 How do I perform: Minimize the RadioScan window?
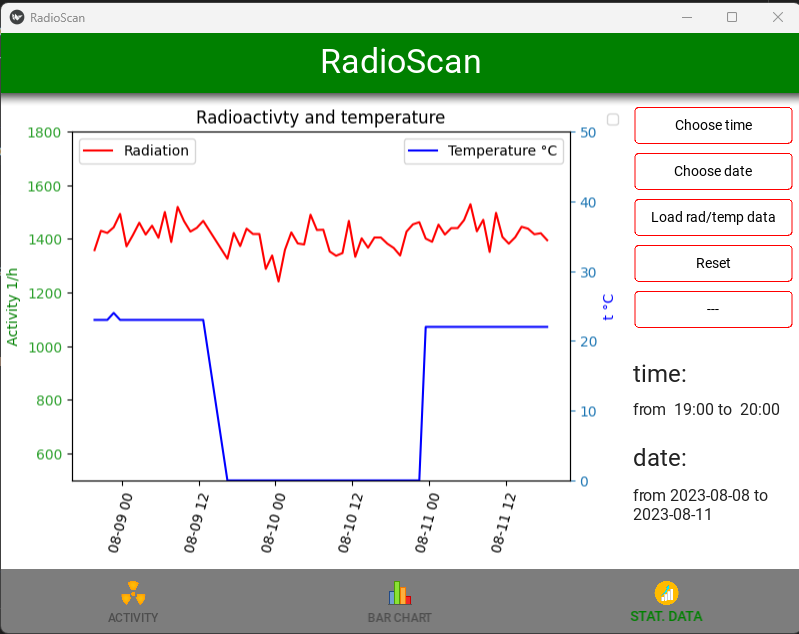point(687,17)
